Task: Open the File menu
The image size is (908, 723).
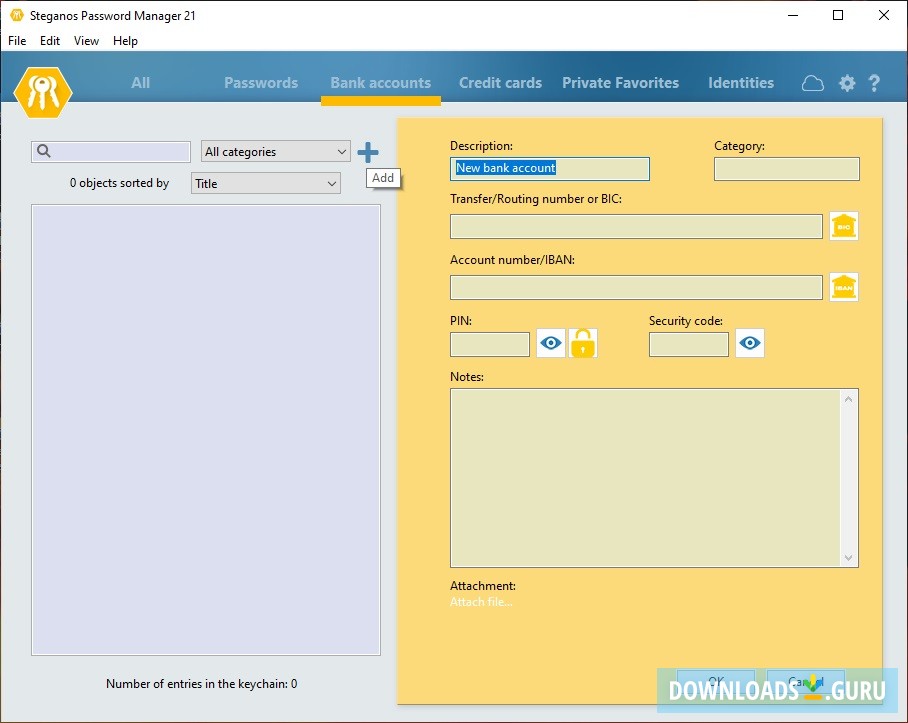Action: (x=17, y=41)
